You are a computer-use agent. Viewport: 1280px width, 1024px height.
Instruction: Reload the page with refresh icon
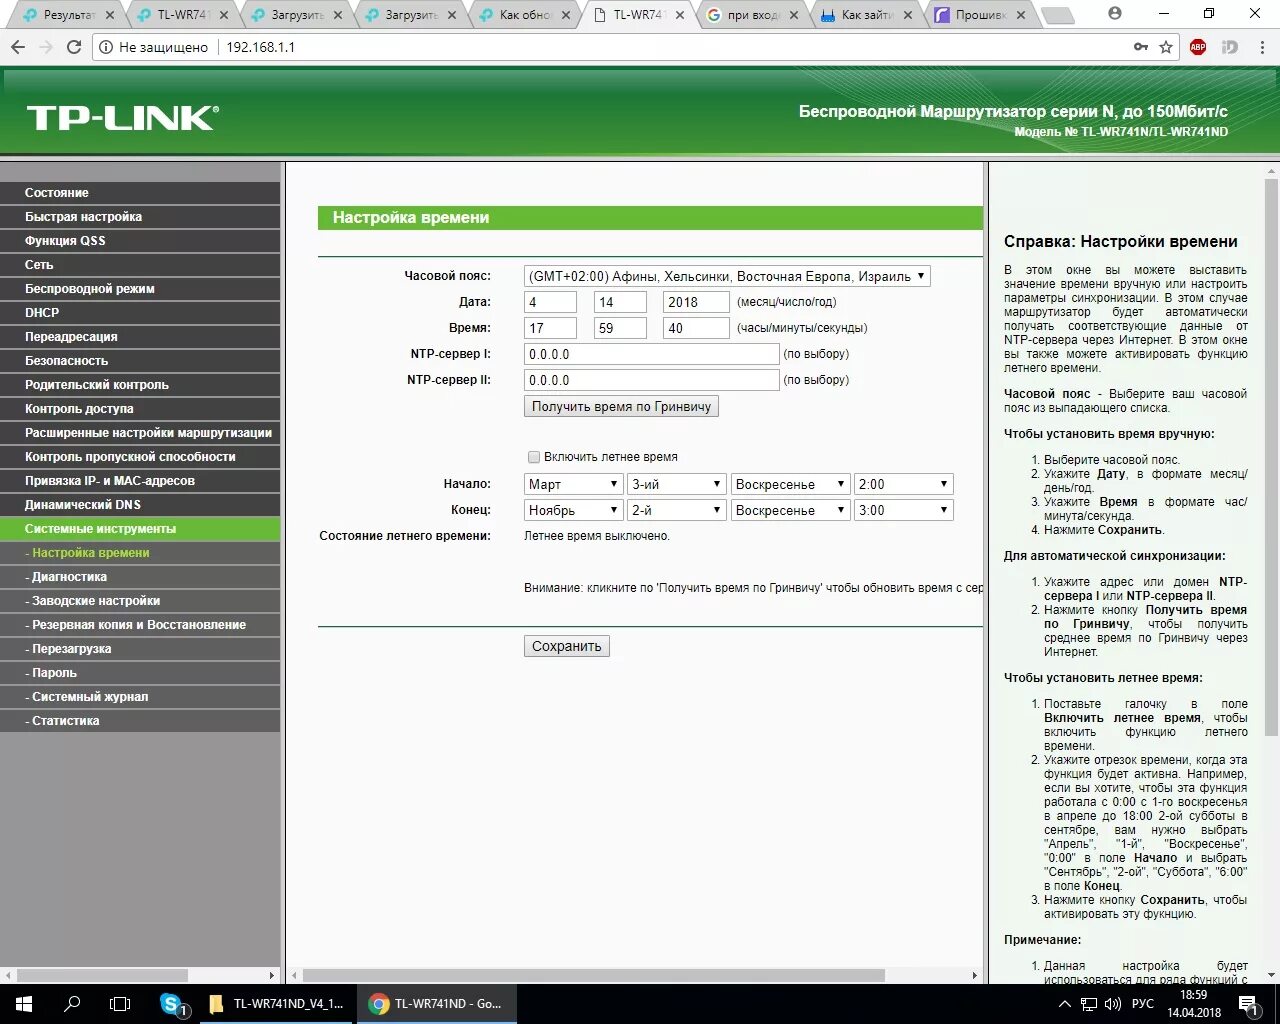pyautogui.click(x=74, y=47)
